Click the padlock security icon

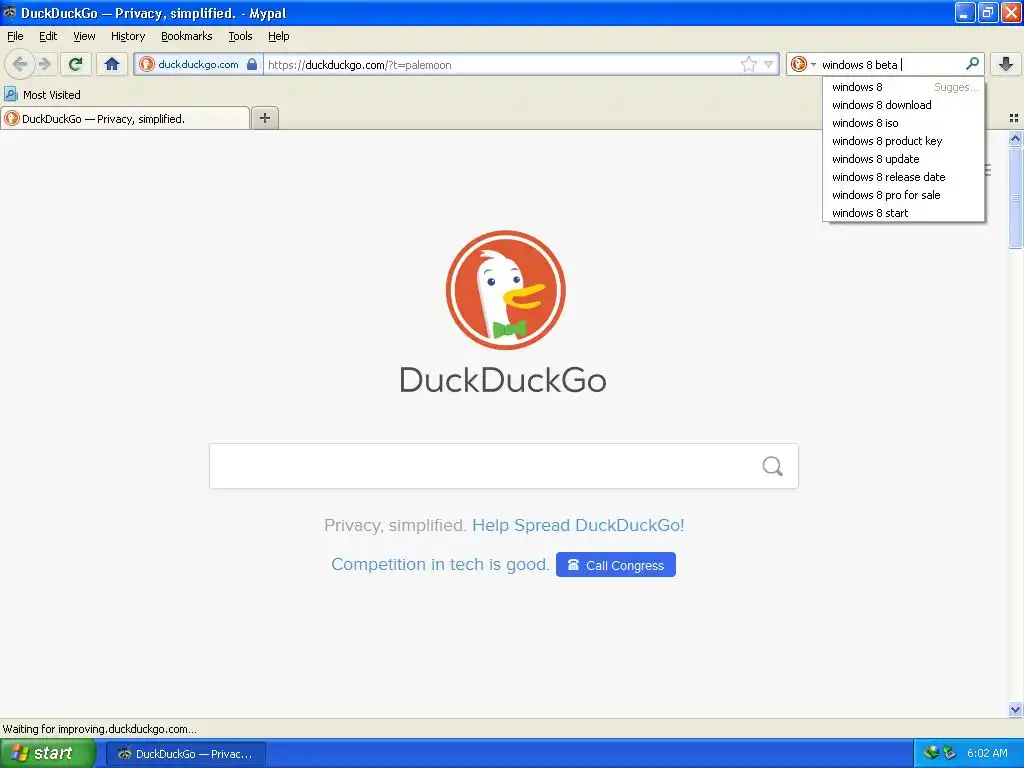pyautogui.click(x=252, y=65)
